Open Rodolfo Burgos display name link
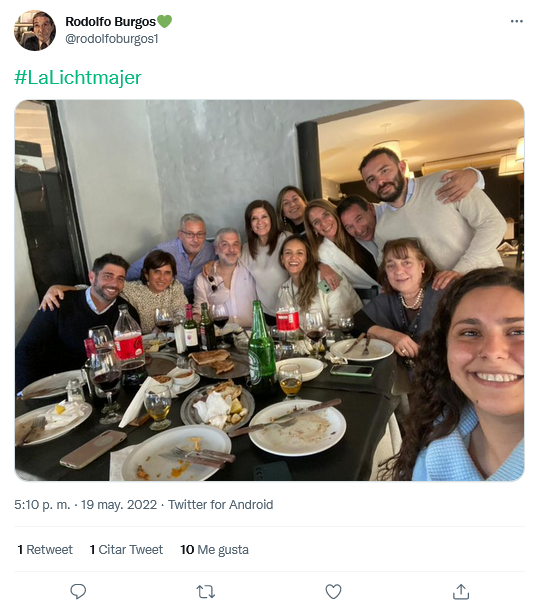The image size is (535, 609). coord(110,22)
